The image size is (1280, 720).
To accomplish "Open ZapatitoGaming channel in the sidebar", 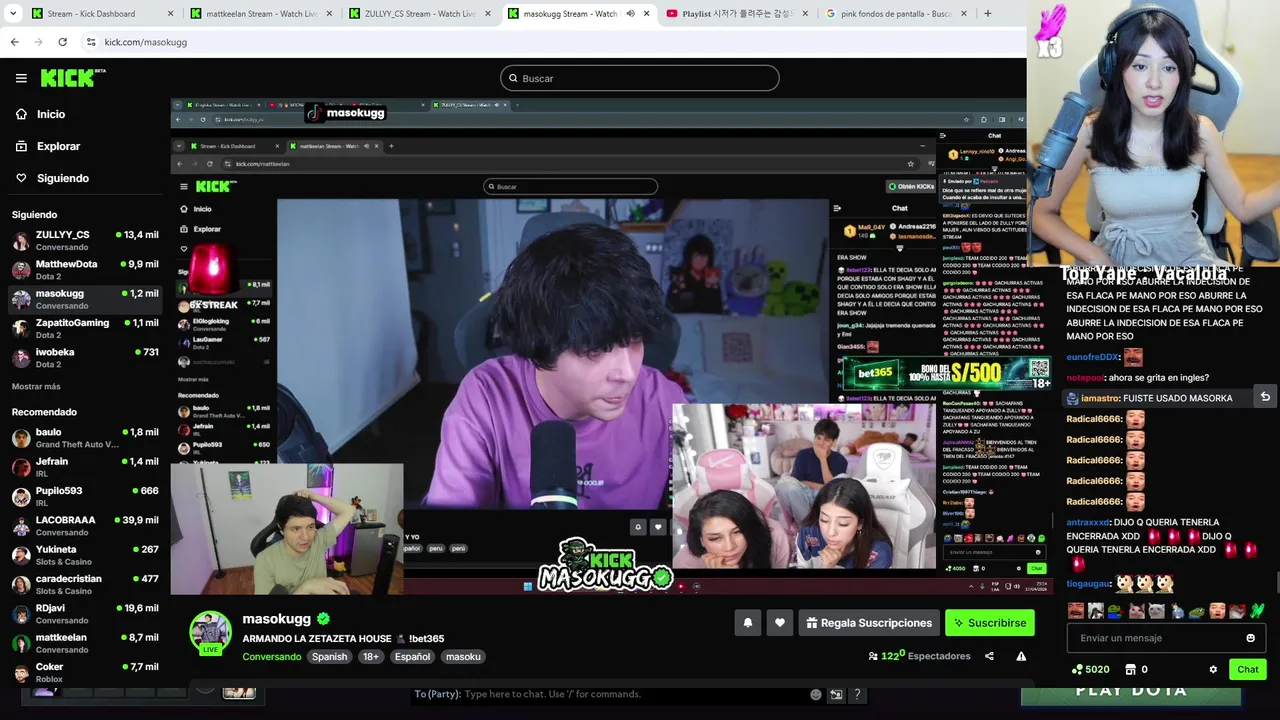I will [x=85, y=328].
